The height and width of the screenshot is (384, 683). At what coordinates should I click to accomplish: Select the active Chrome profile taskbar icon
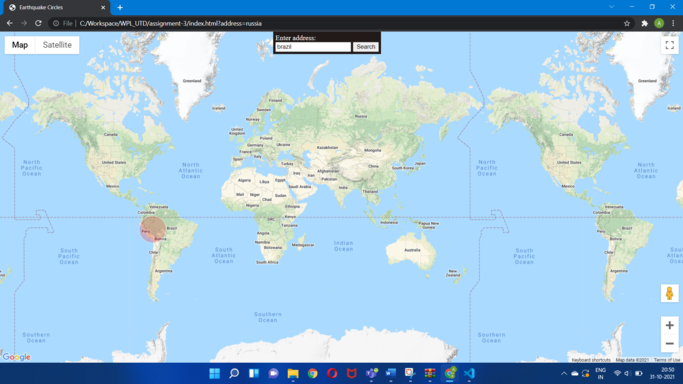[x=450, y=373]
